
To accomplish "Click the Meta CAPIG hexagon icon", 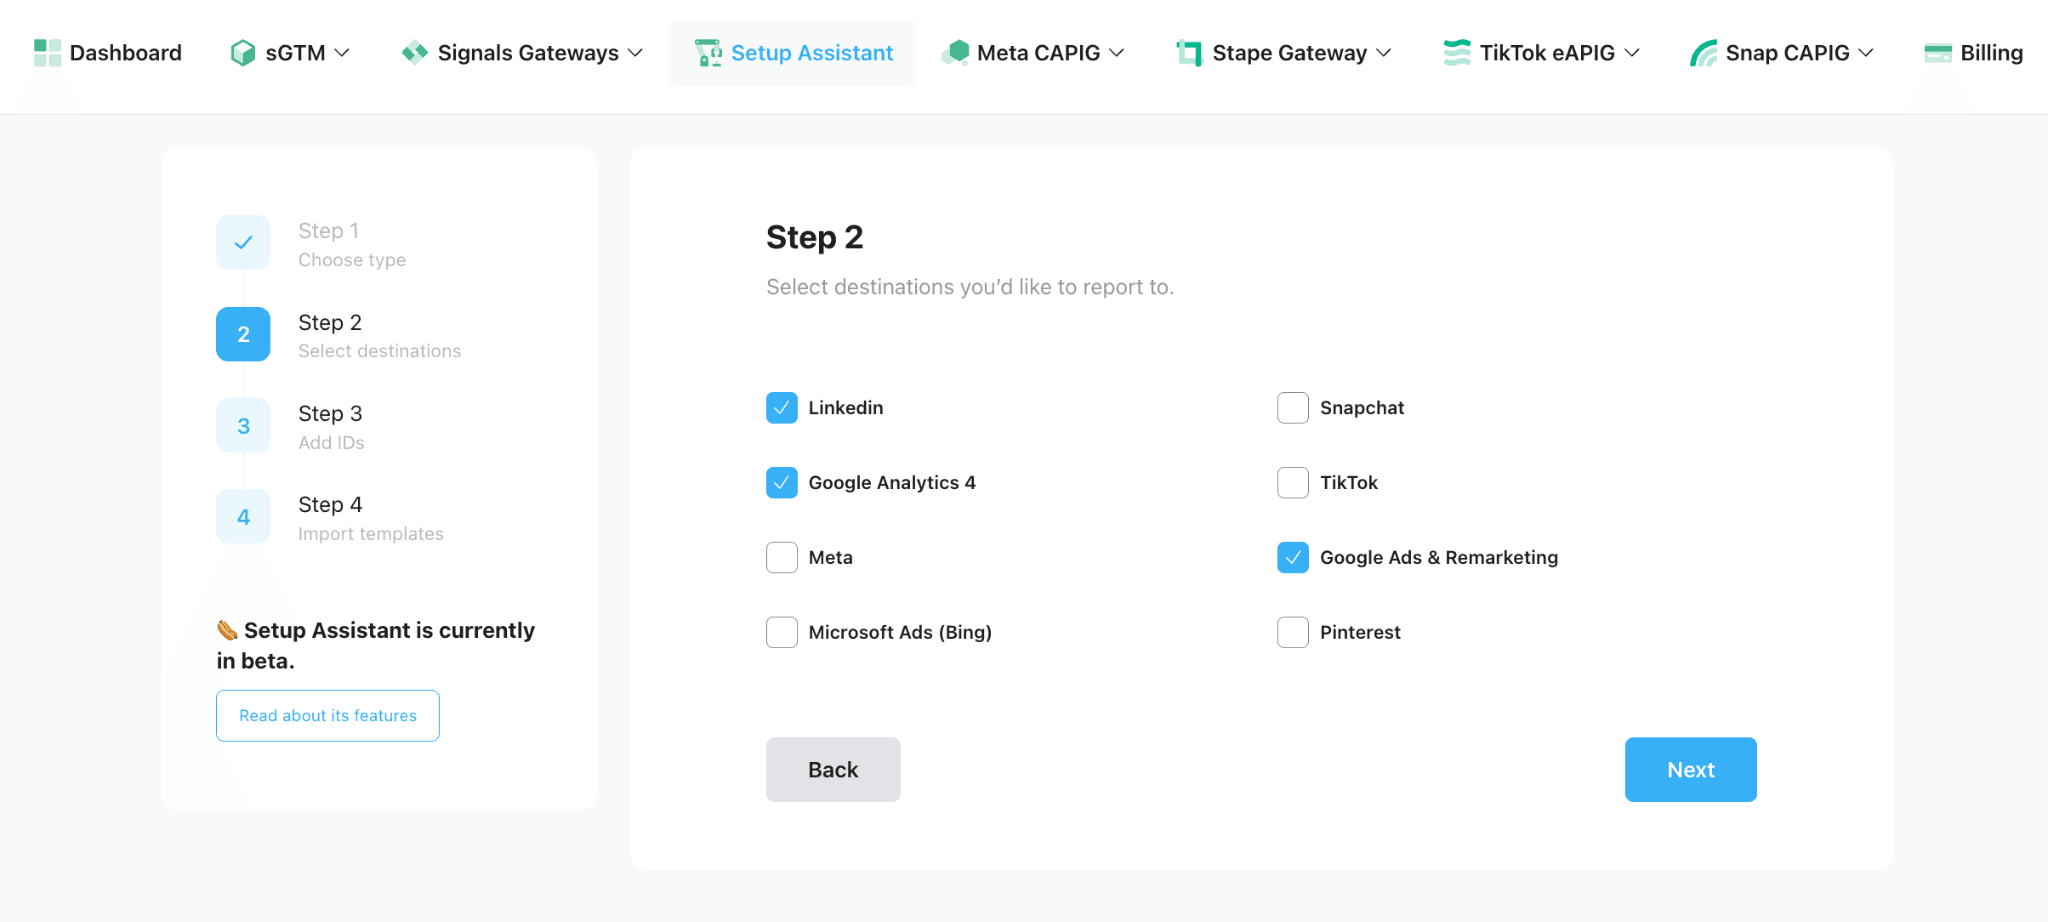I will coord(955,53).
